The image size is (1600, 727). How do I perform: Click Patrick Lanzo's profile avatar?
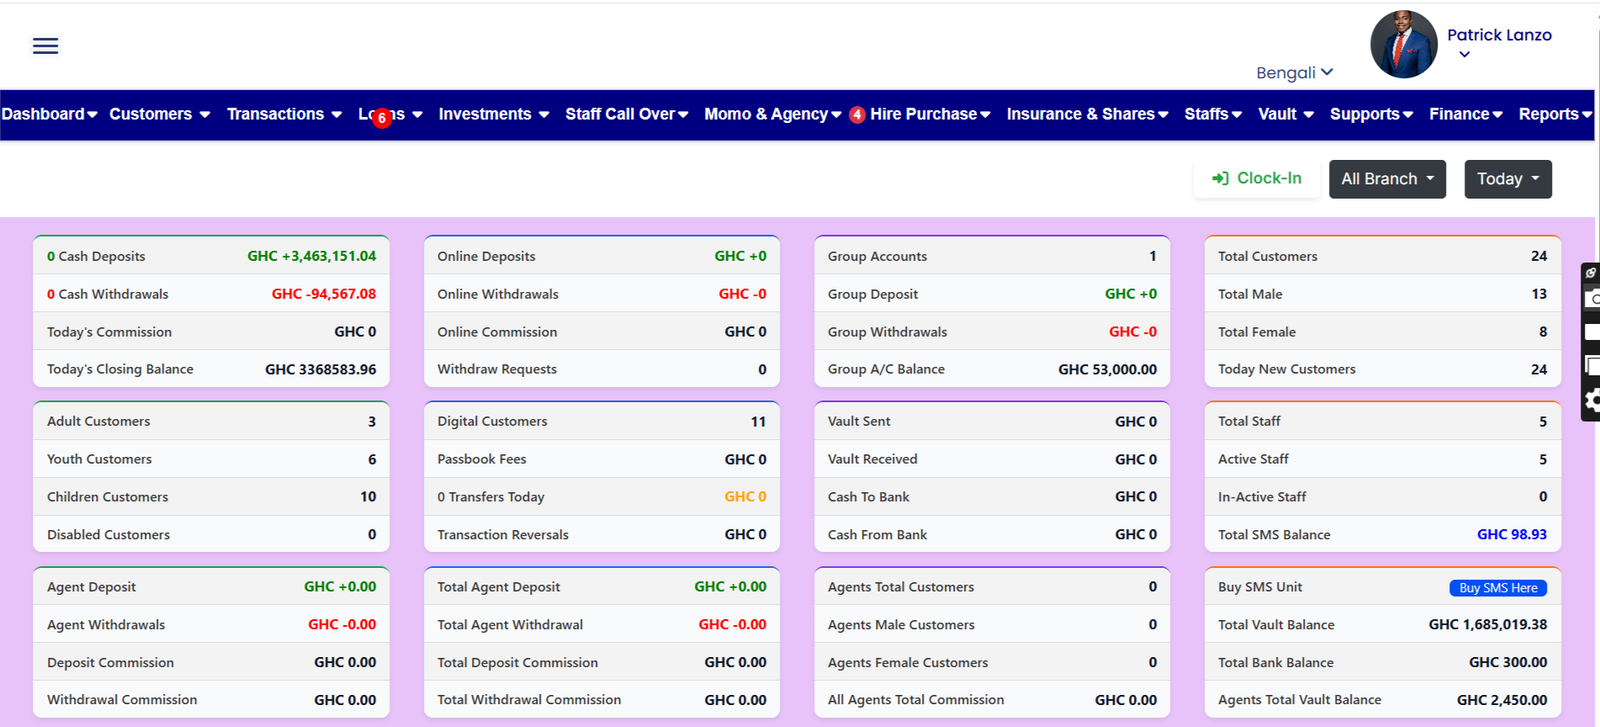(x=1403, y=45)
